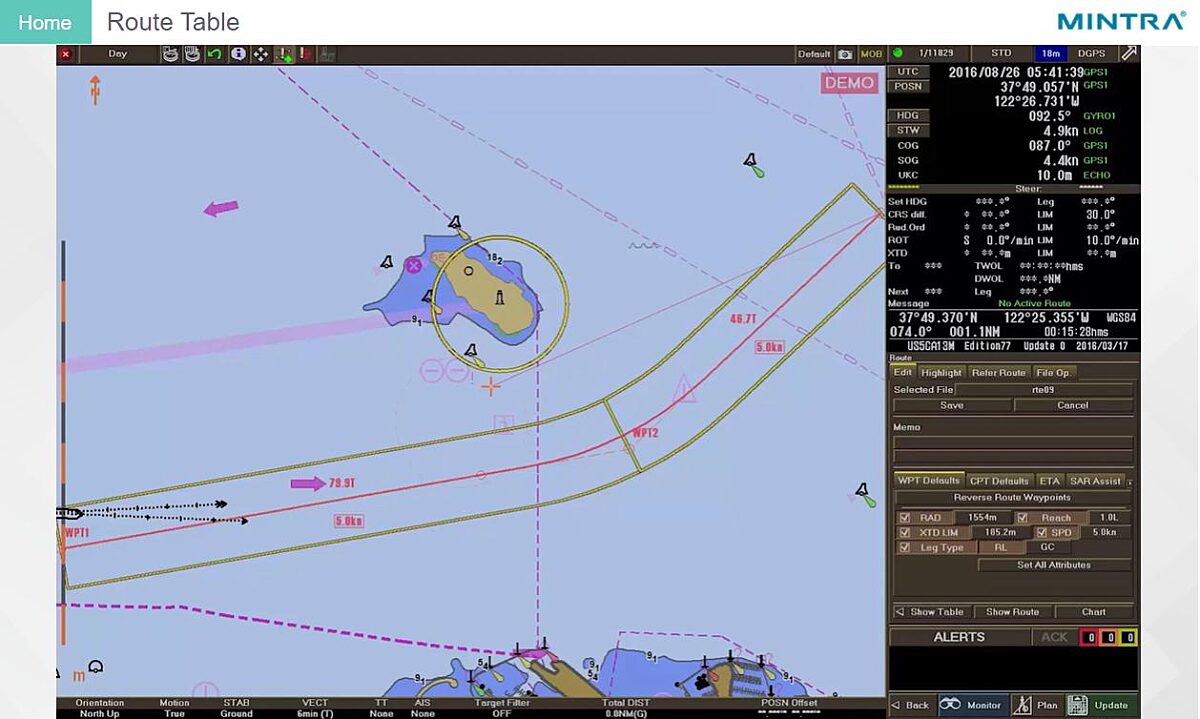Open chart object info icon
Viewport: 1200px width, 719px height.
(238, 54)
